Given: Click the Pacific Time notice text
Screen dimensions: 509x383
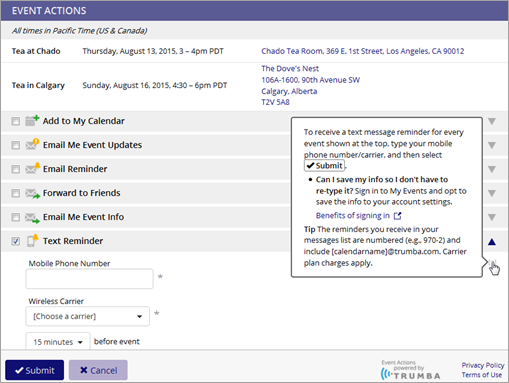Looking at the screenshot, I should point(79,31).
